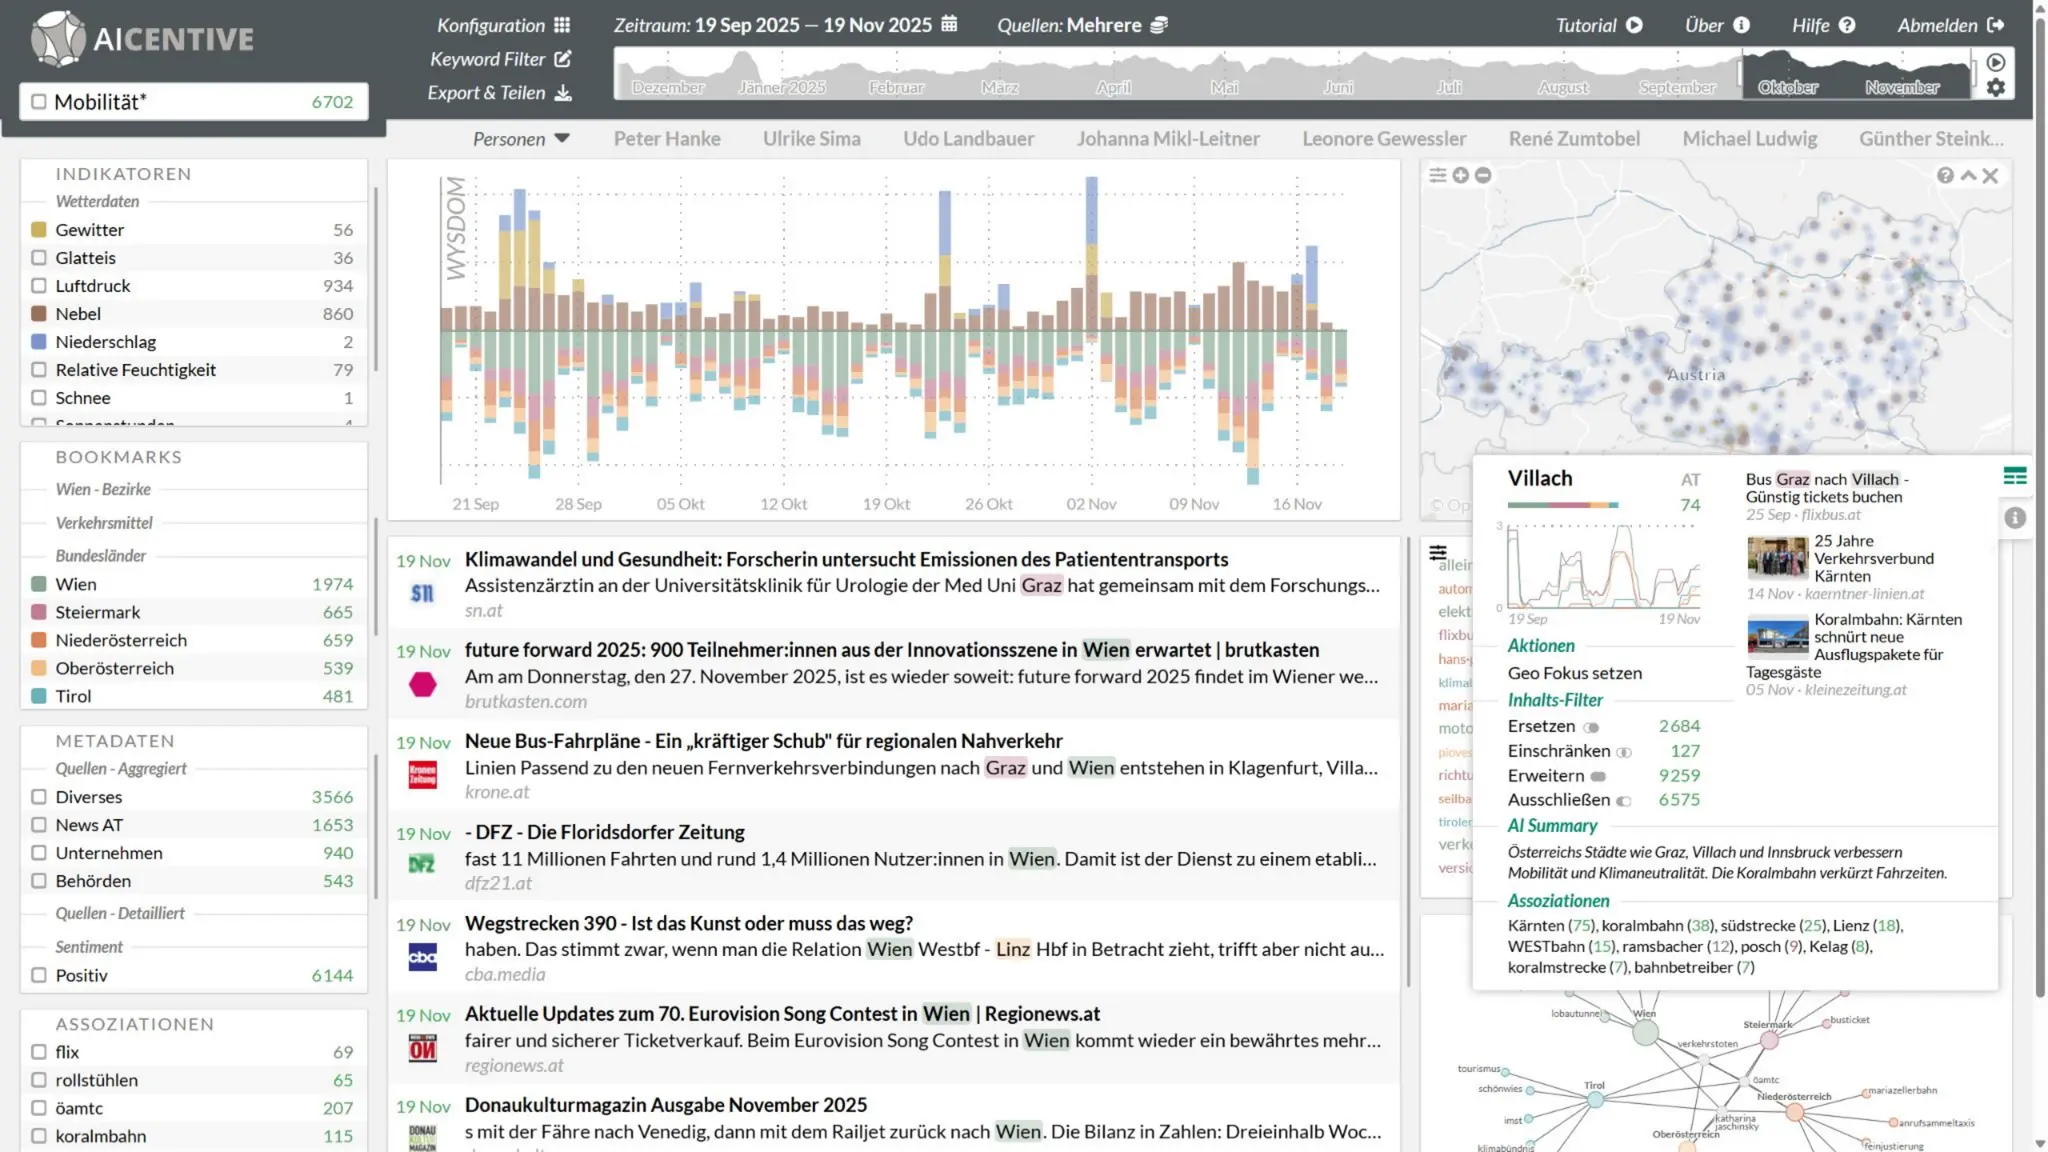2048x1152 pixels.
Task: Zoom out on the Austria map
Action: pos(1483,176)
